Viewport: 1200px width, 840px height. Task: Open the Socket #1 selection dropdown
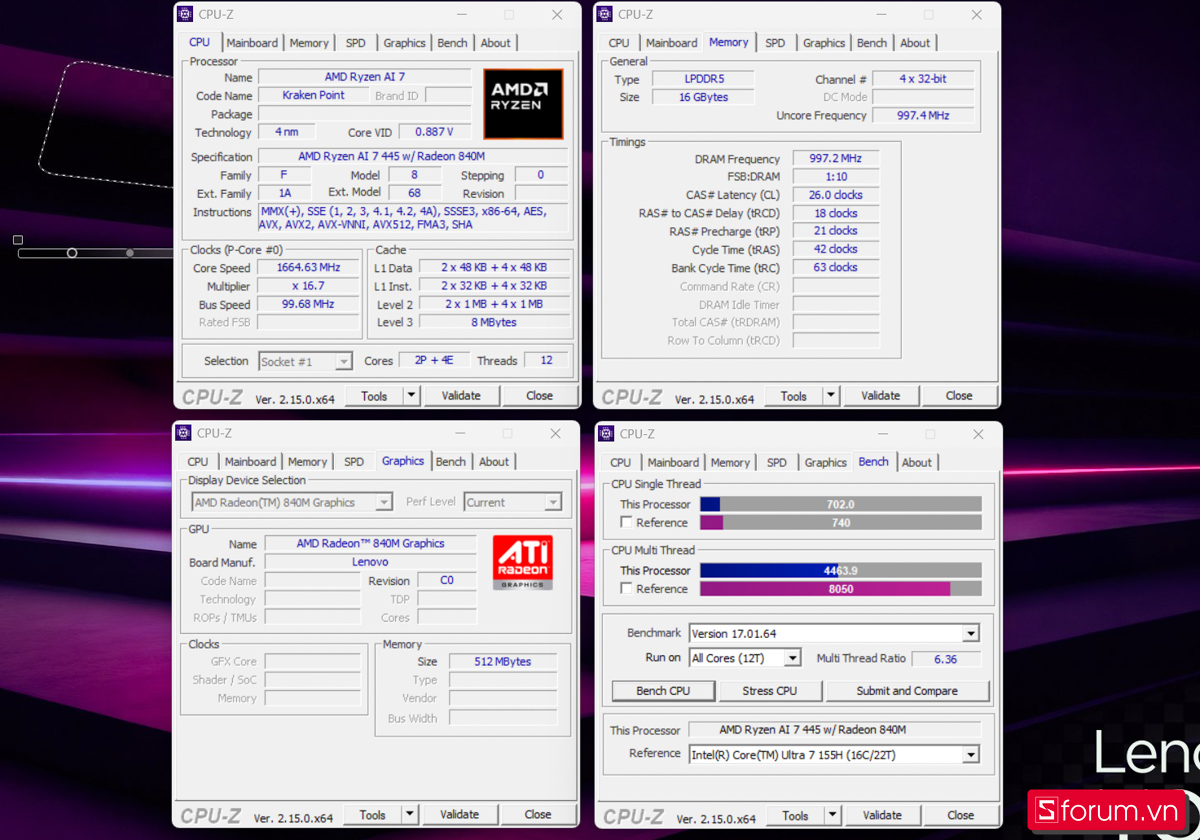343,362
